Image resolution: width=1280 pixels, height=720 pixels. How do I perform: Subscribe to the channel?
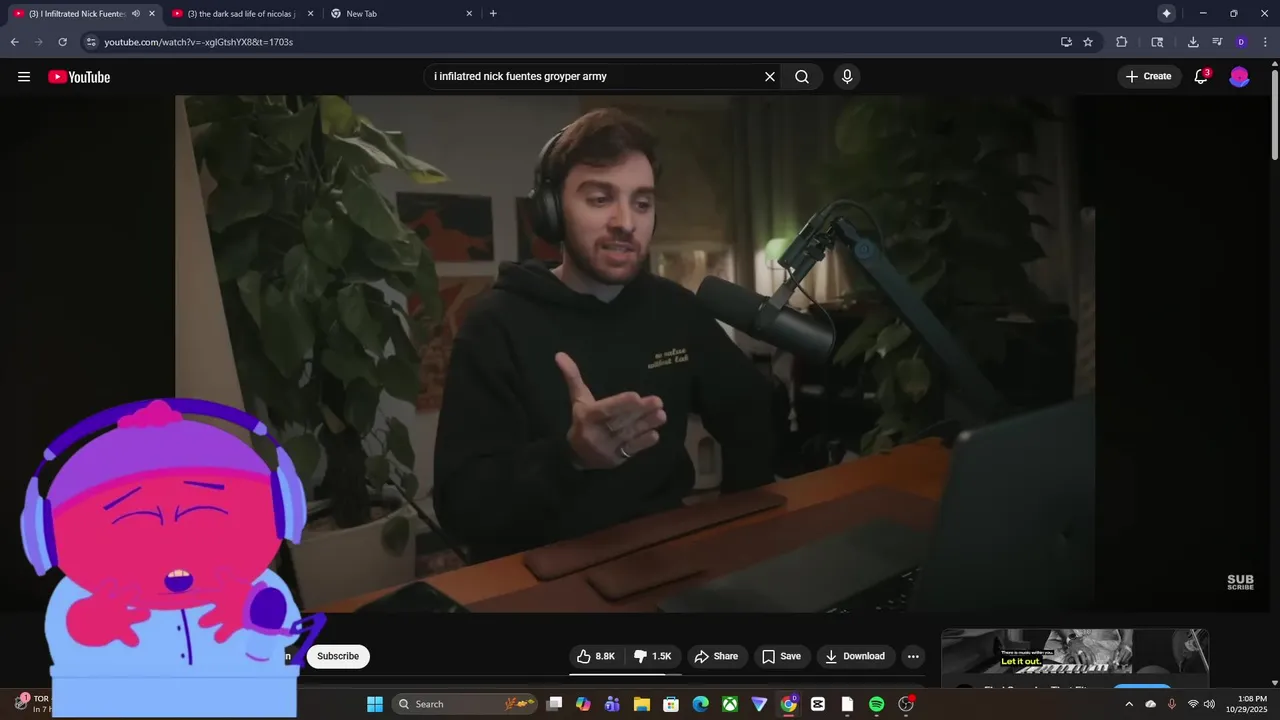tap(338, 656)
